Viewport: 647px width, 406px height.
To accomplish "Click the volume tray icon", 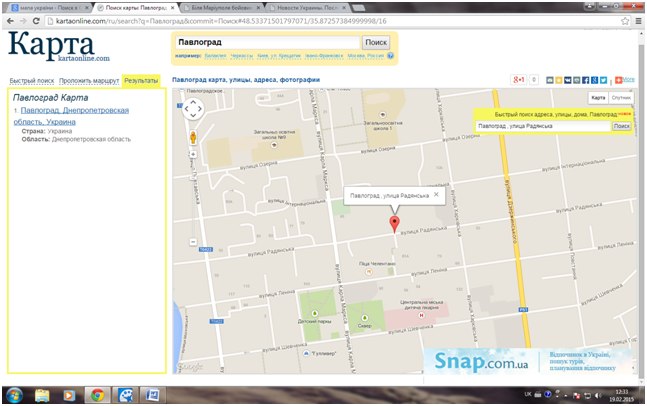I will coord(597,395).
